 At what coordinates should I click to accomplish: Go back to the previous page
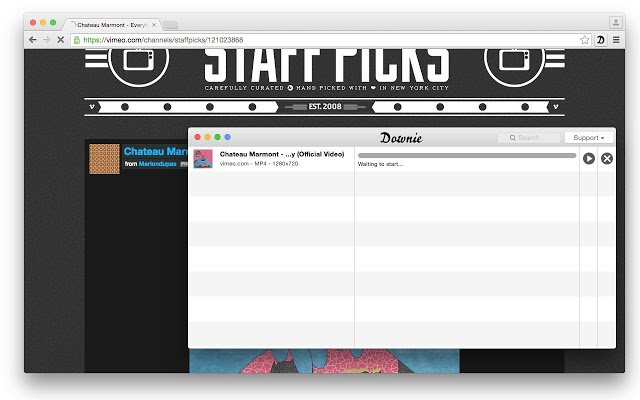click(33, 40)
